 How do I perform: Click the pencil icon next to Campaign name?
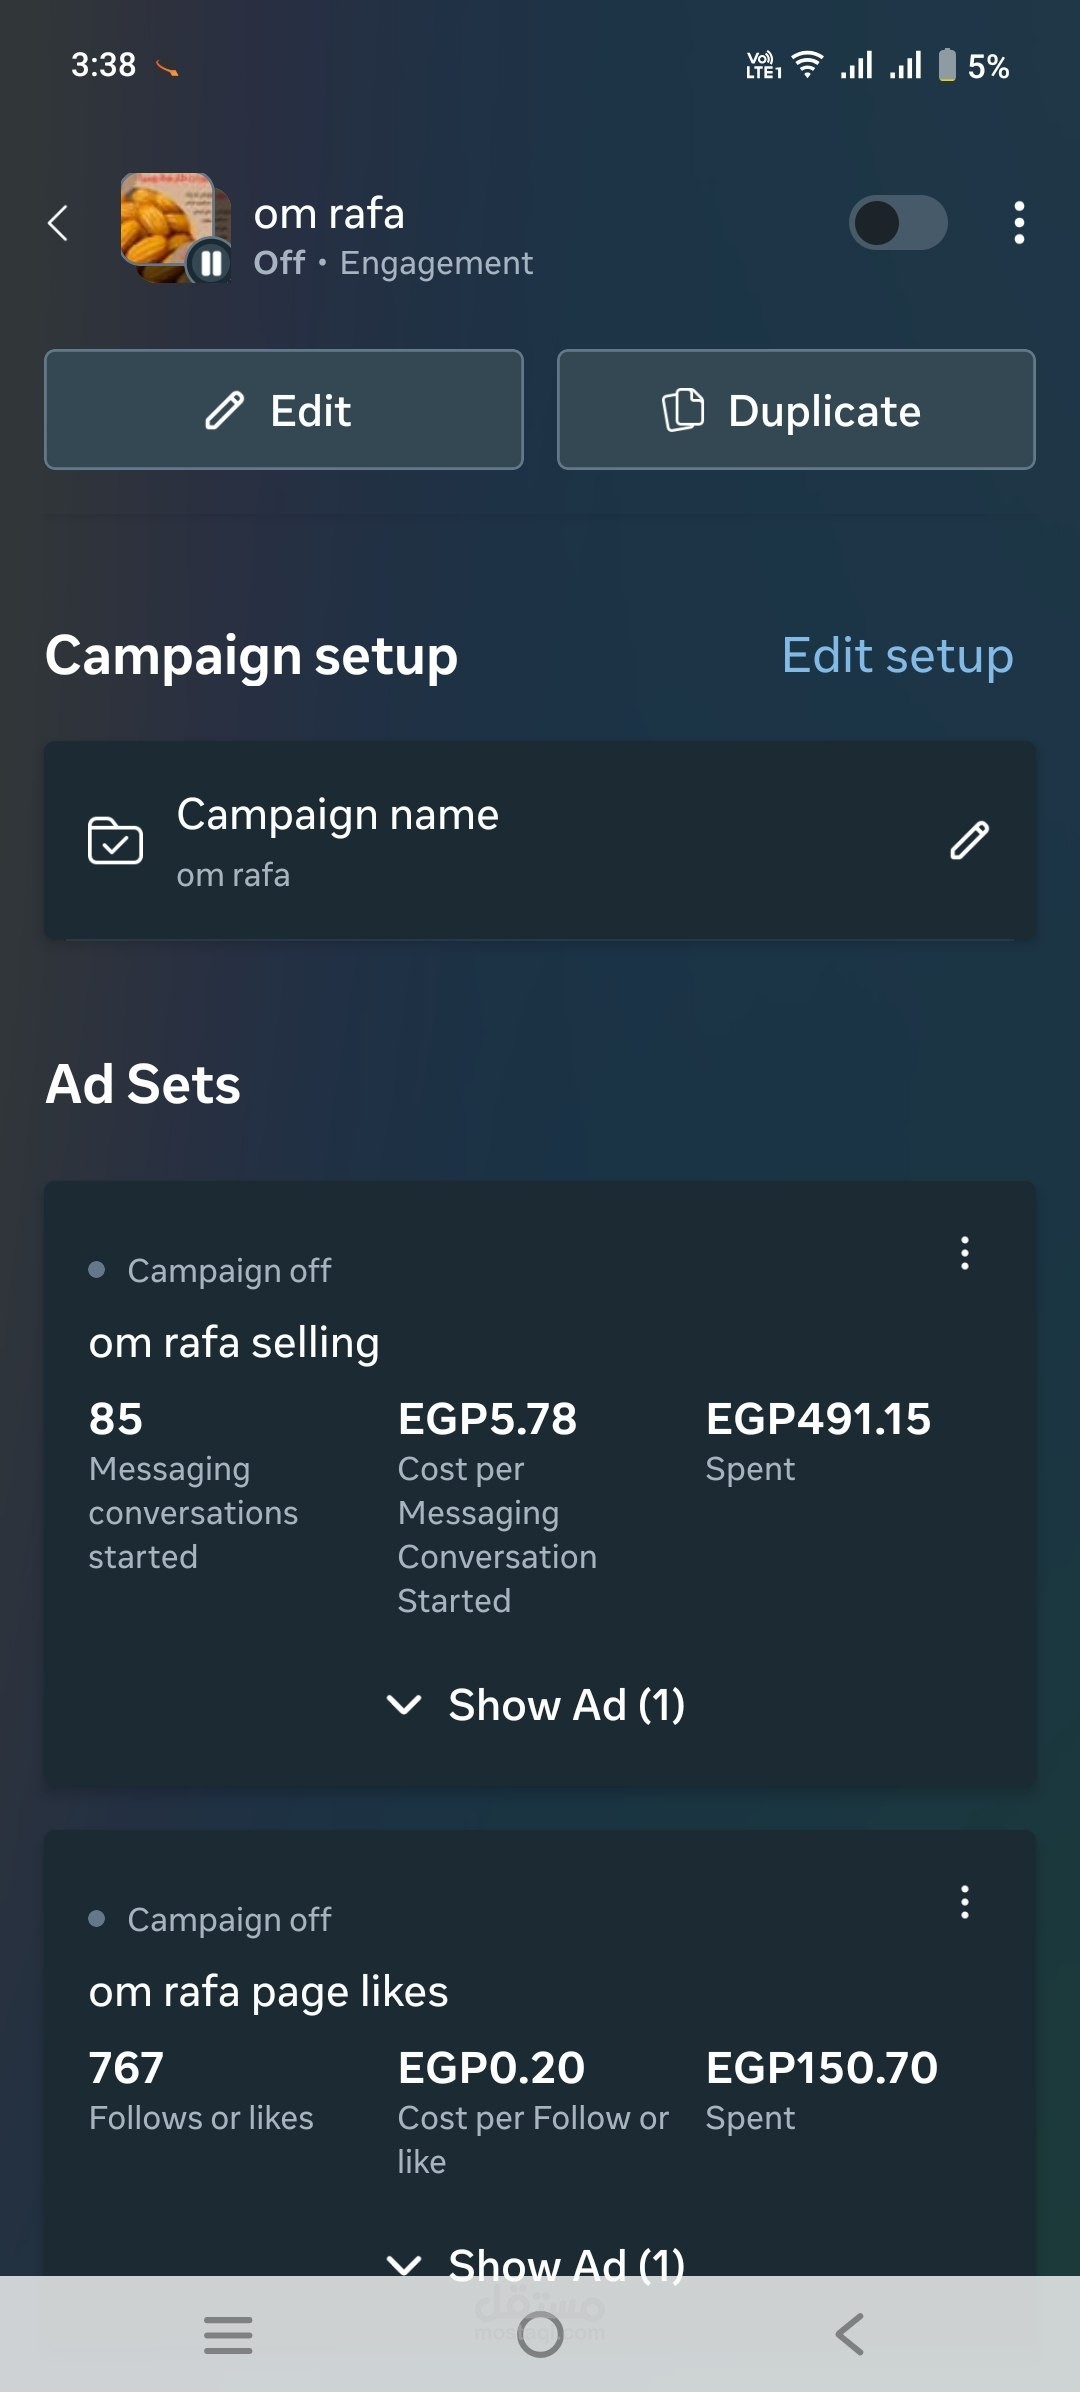(968, 841)
